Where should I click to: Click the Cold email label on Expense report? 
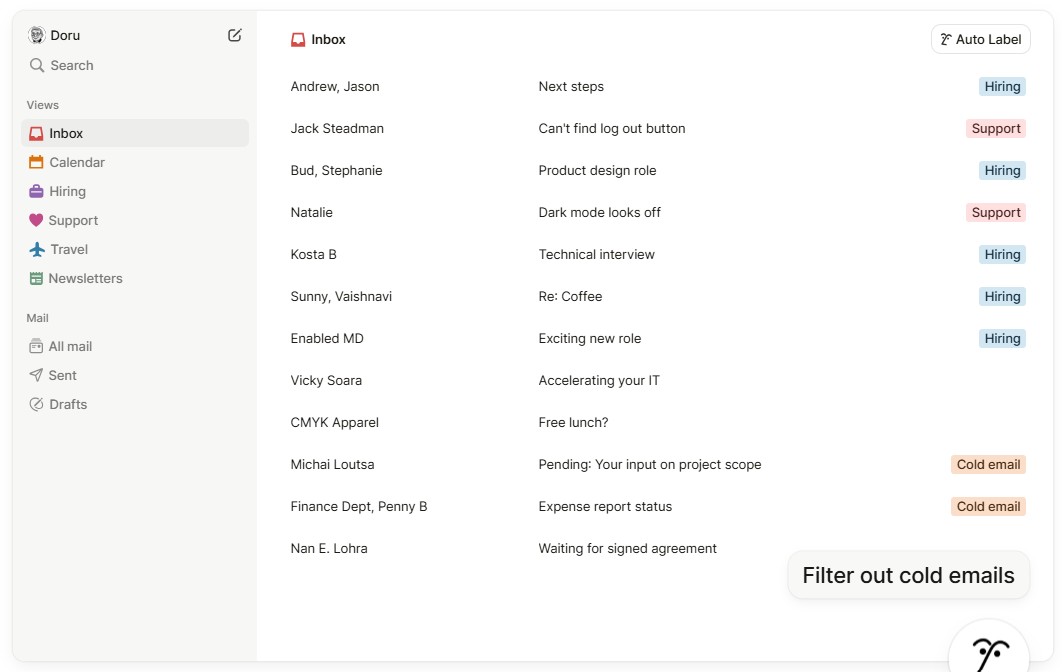[x=988, y=506]
